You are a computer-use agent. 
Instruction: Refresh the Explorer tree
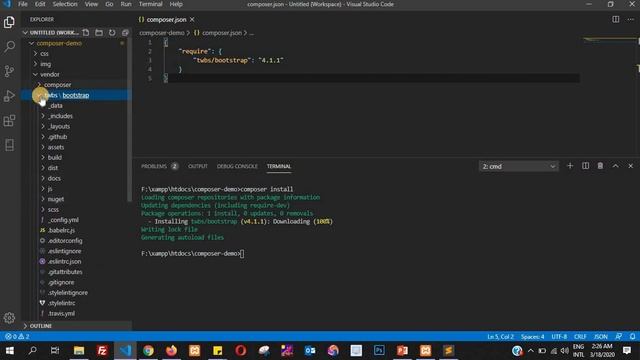112,32
